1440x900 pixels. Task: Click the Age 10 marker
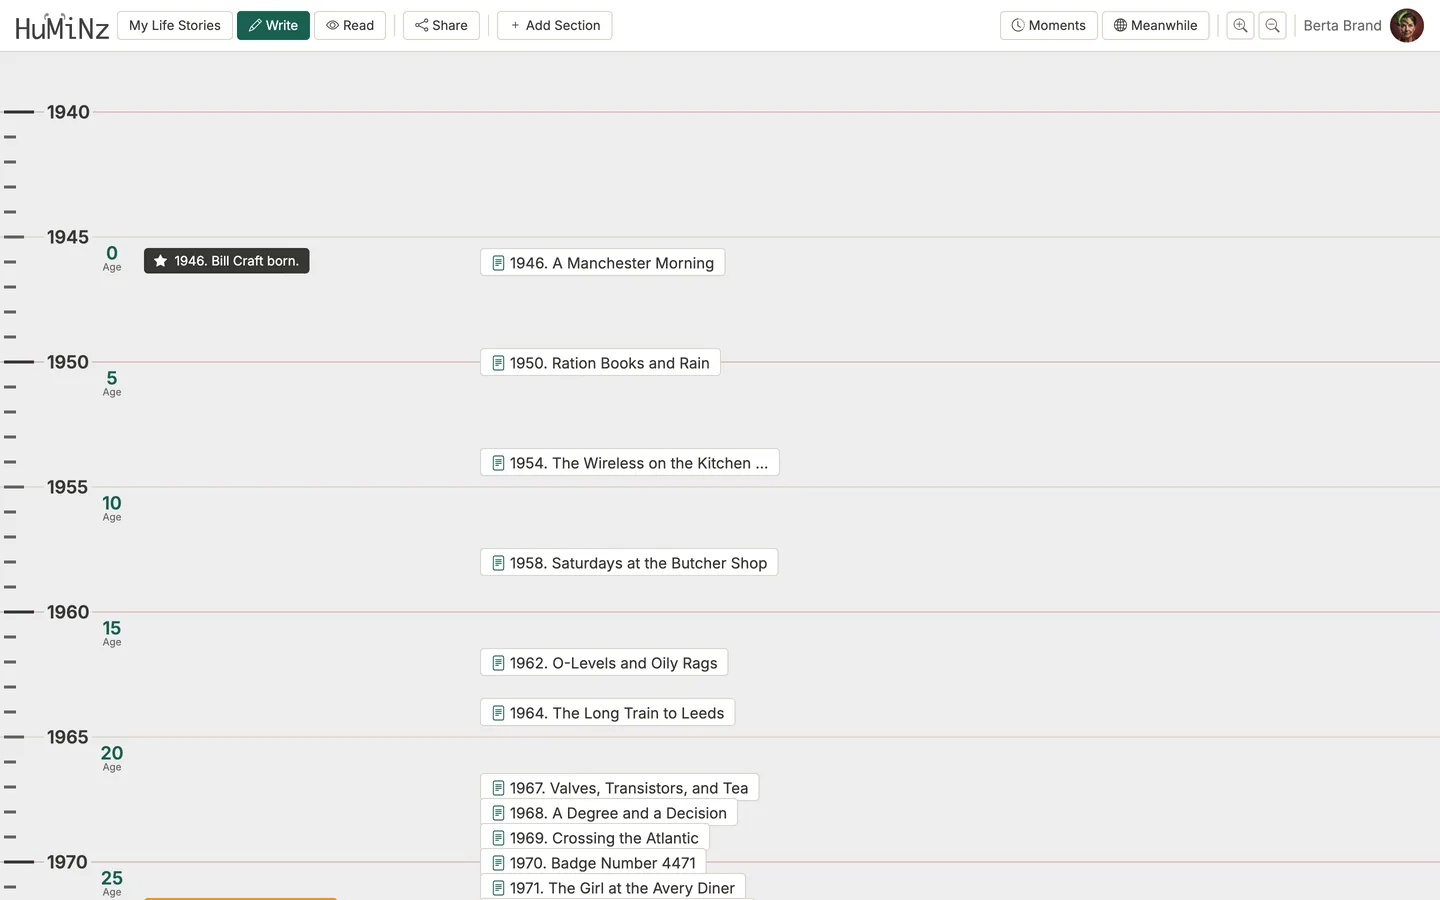(112, 508)
